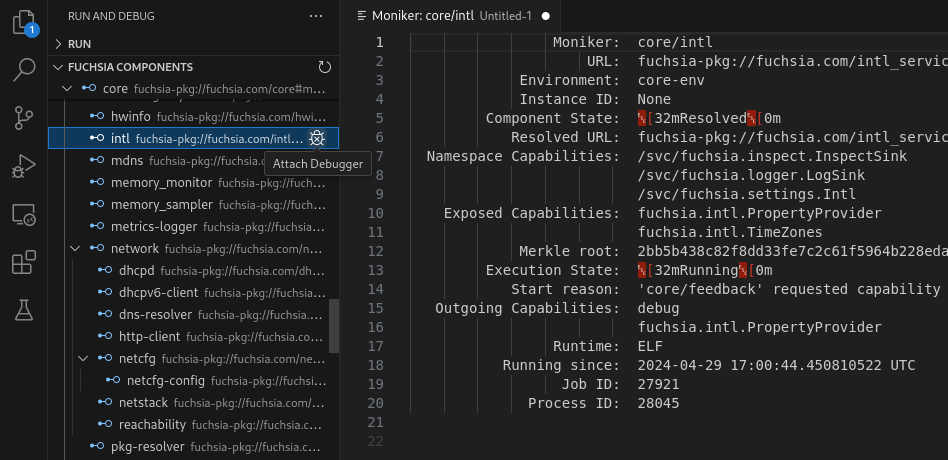Click the file icon on Moniker tab

tap(362, 16)
